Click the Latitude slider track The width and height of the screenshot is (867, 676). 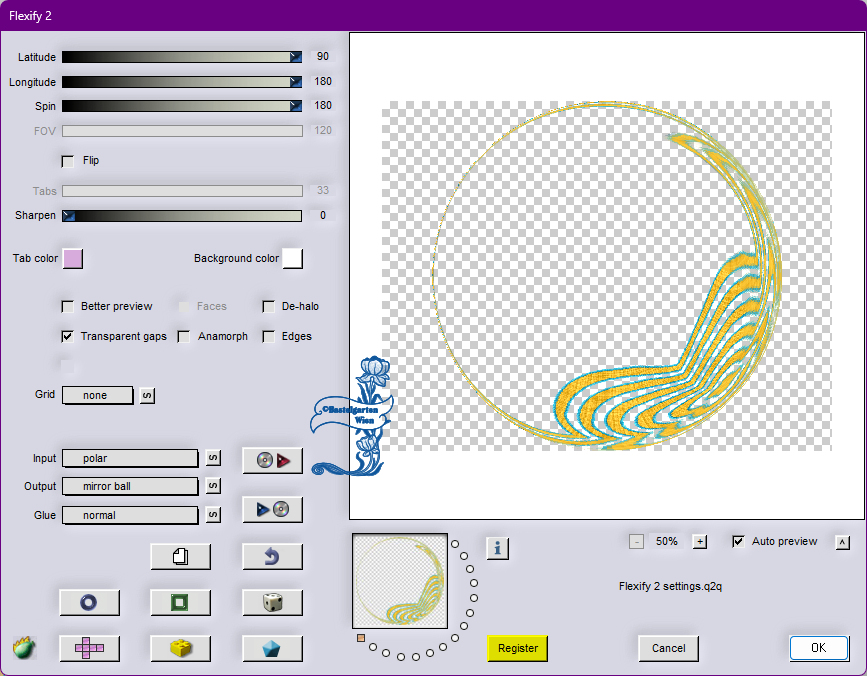tap(180, 57)
